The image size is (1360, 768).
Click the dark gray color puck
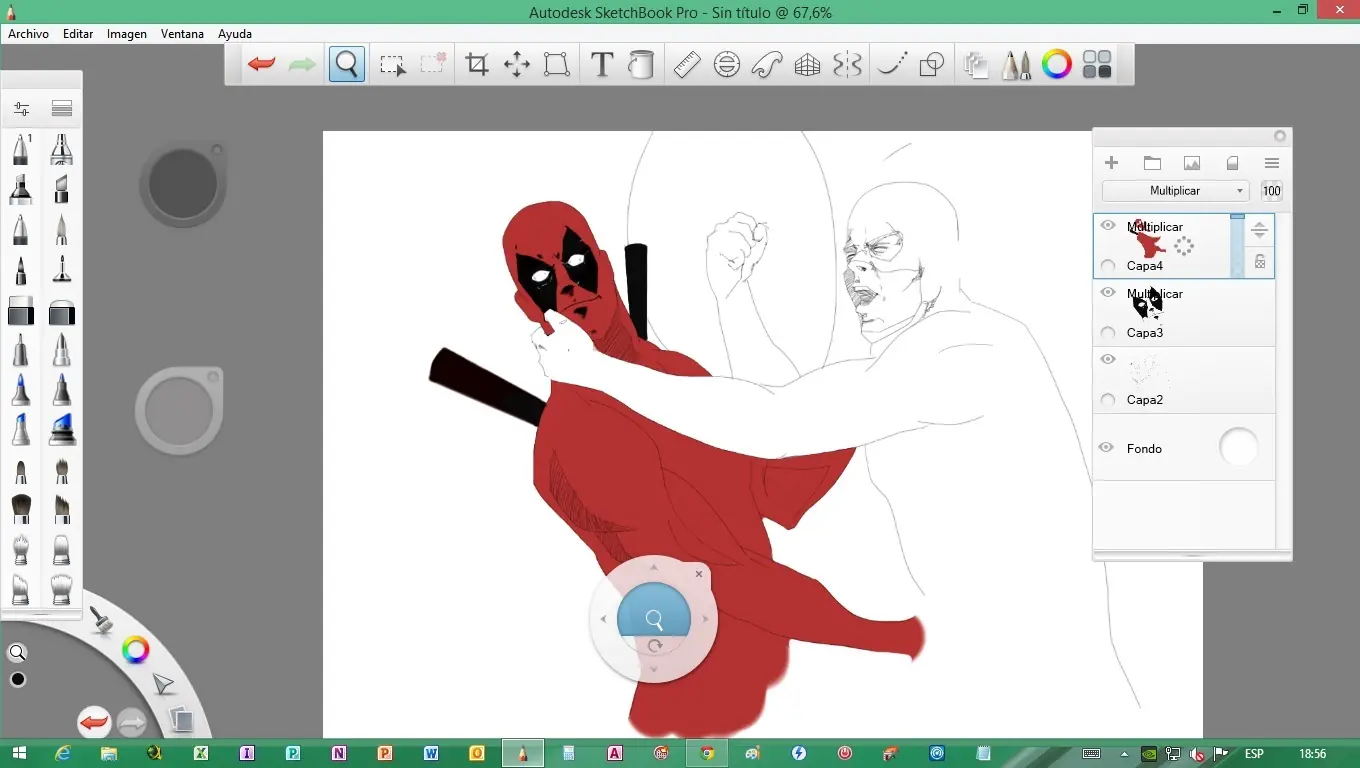(183, 184)
